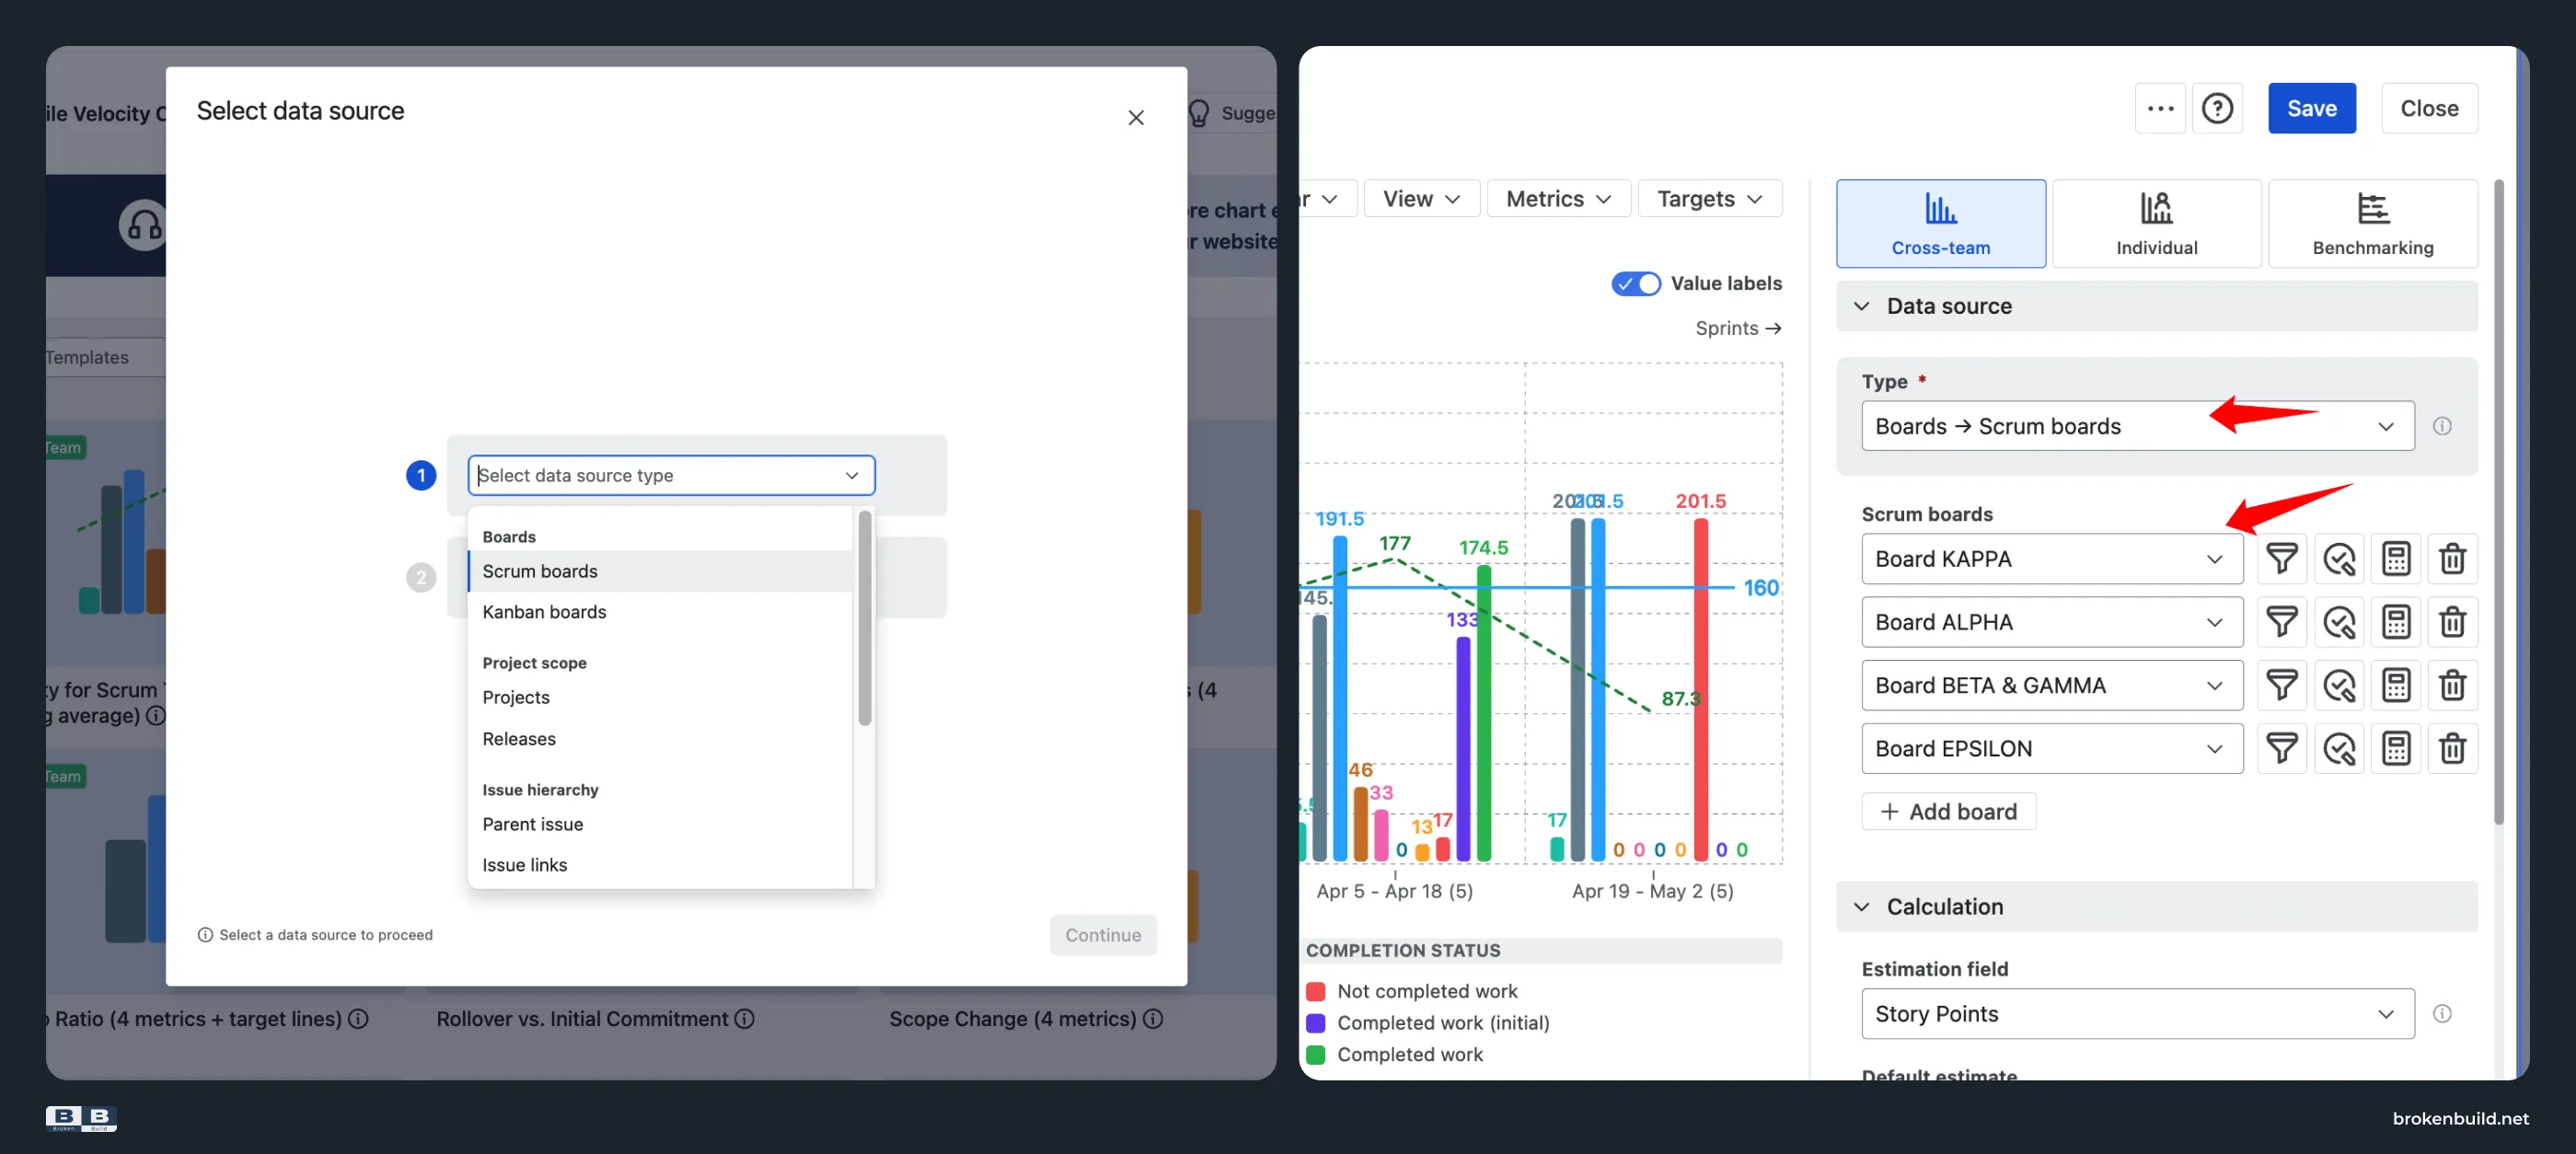This screenshot has height=1154, width=2576.
Task: Click the Continue button in dialog
Action: pyautogui.click(x=1103, y=935)
